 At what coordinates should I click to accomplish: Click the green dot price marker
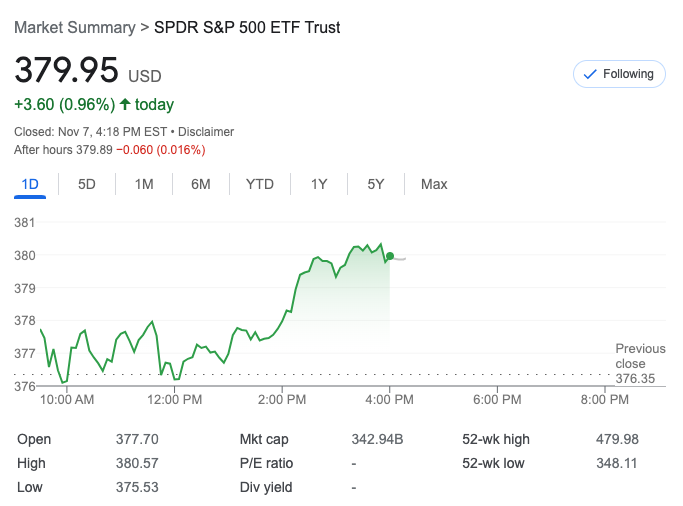pos(390,257)
